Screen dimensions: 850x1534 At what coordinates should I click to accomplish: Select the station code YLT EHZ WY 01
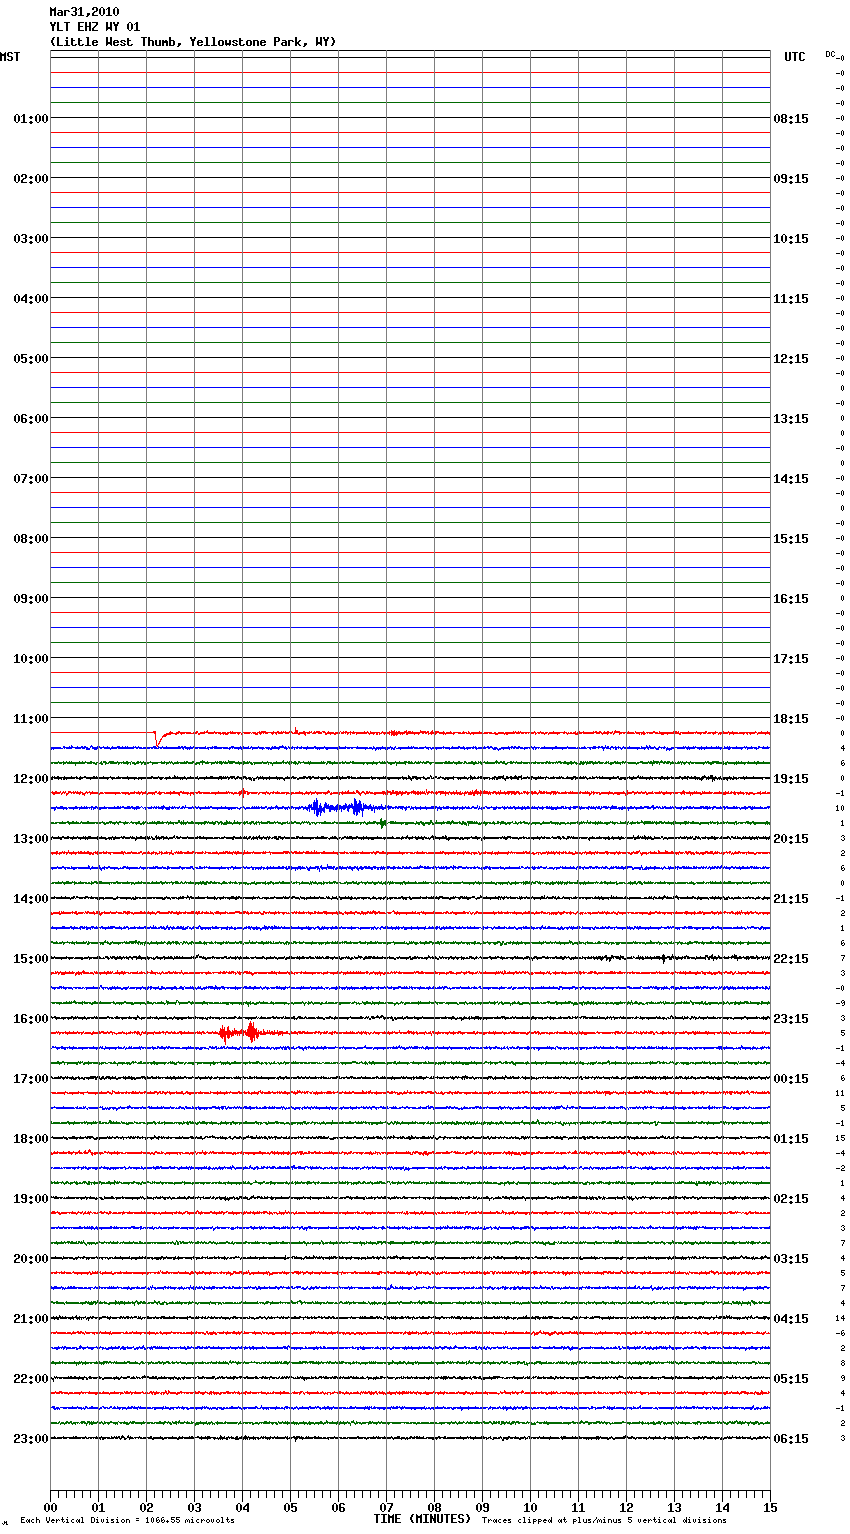point(95,27)
